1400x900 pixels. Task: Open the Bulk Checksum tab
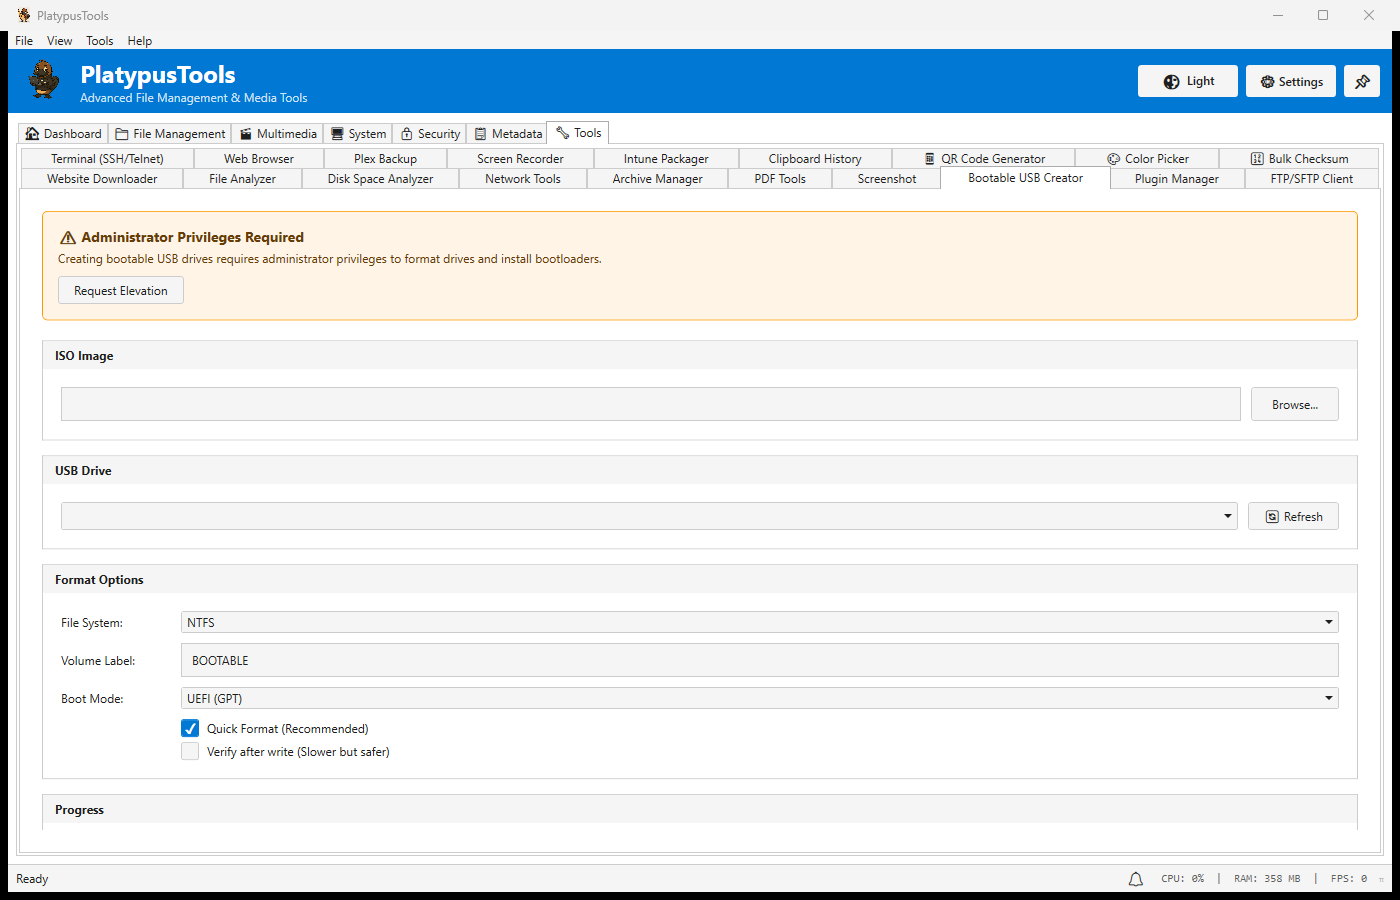point(1298,159)
